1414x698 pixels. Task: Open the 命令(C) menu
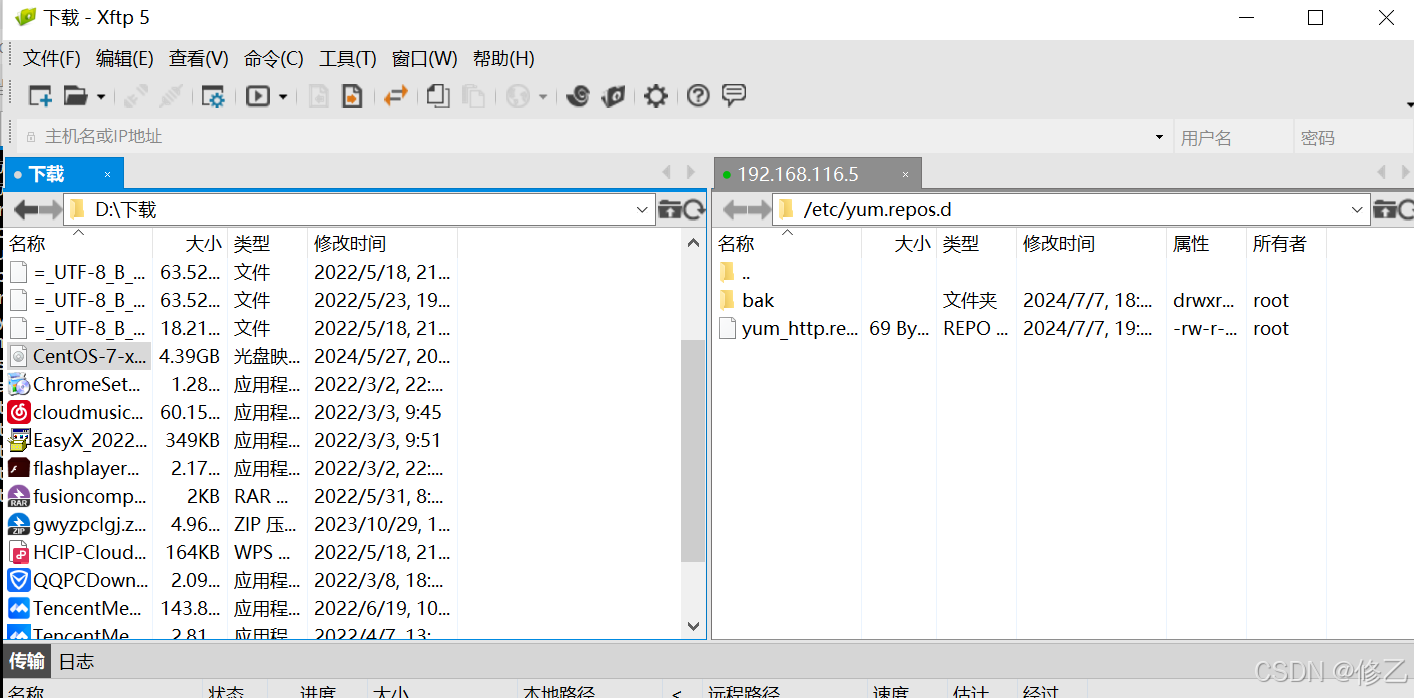(x=274, y=59)
